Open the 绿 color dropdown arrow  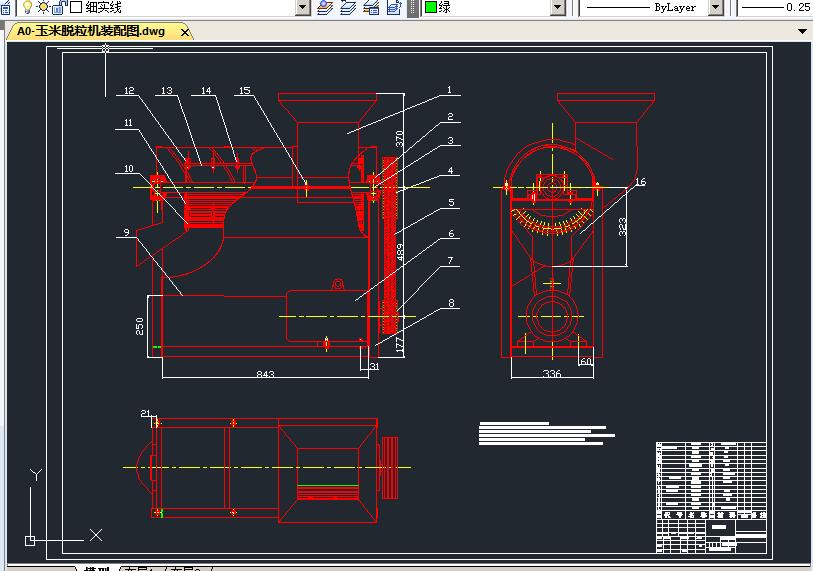[558, 7]
